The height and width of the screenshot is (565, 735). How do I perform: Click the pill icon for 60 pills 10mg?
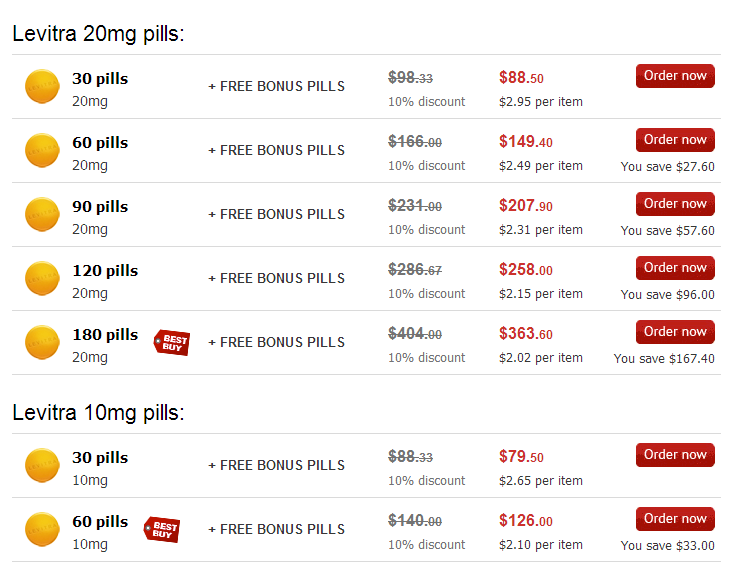click(42, 529)
